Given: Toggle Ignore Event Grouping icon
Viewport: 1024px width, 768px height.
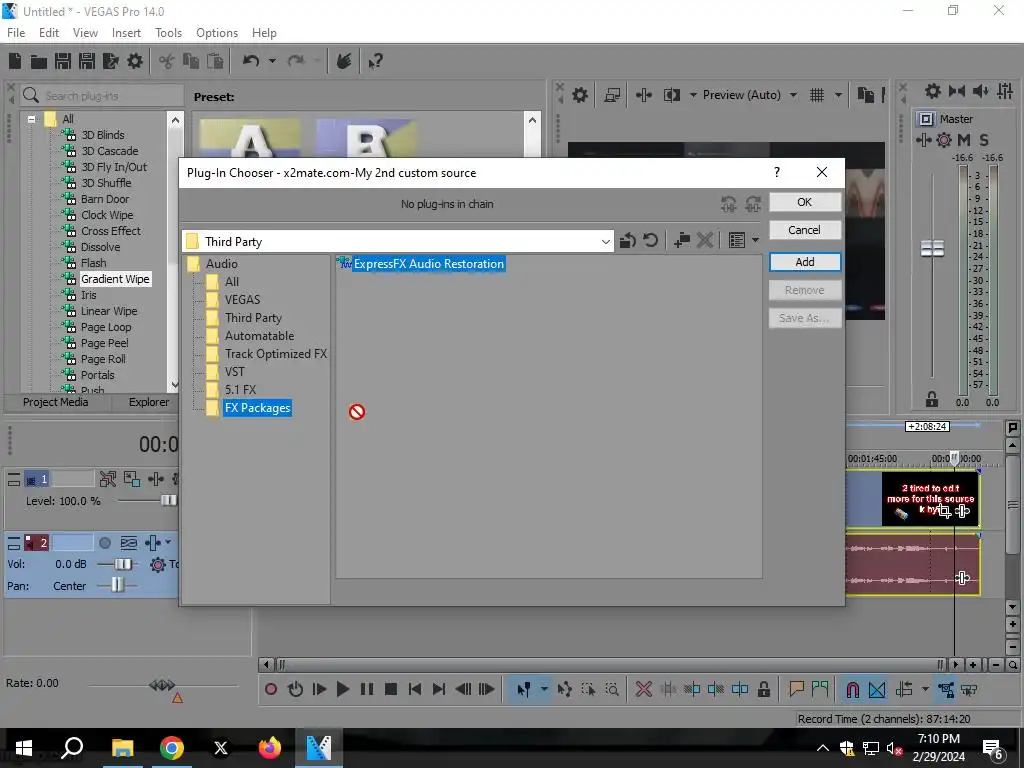Looking at the screenshot, I should point(969,689).
